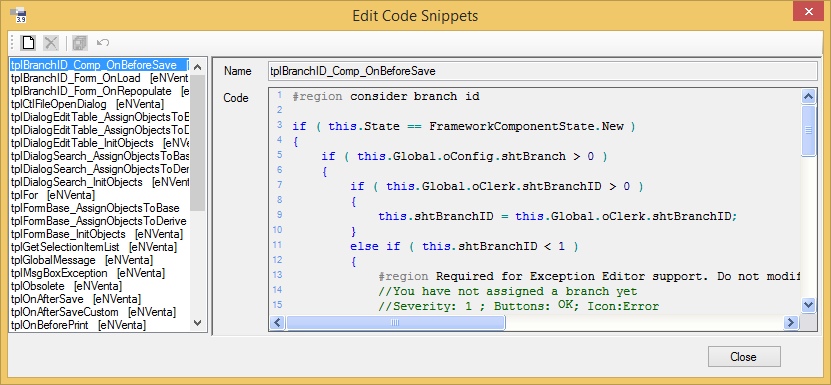Click the 'this.shtBranchID =' assignment on line 9
The image size is (831, 385).
coord(444,216)
